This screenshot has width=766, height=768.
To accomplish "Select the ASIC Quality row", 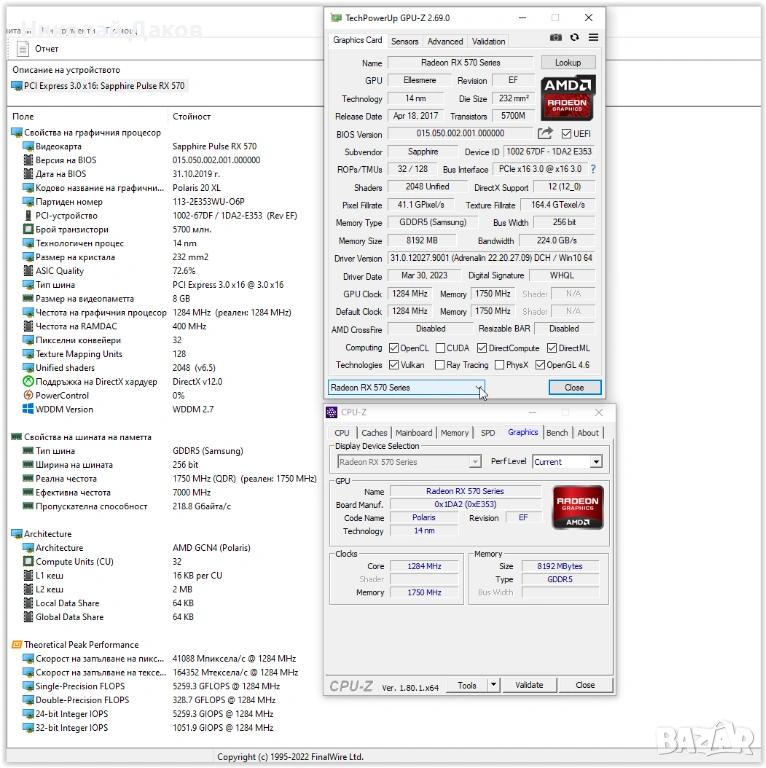I will (x=59, y=271).
